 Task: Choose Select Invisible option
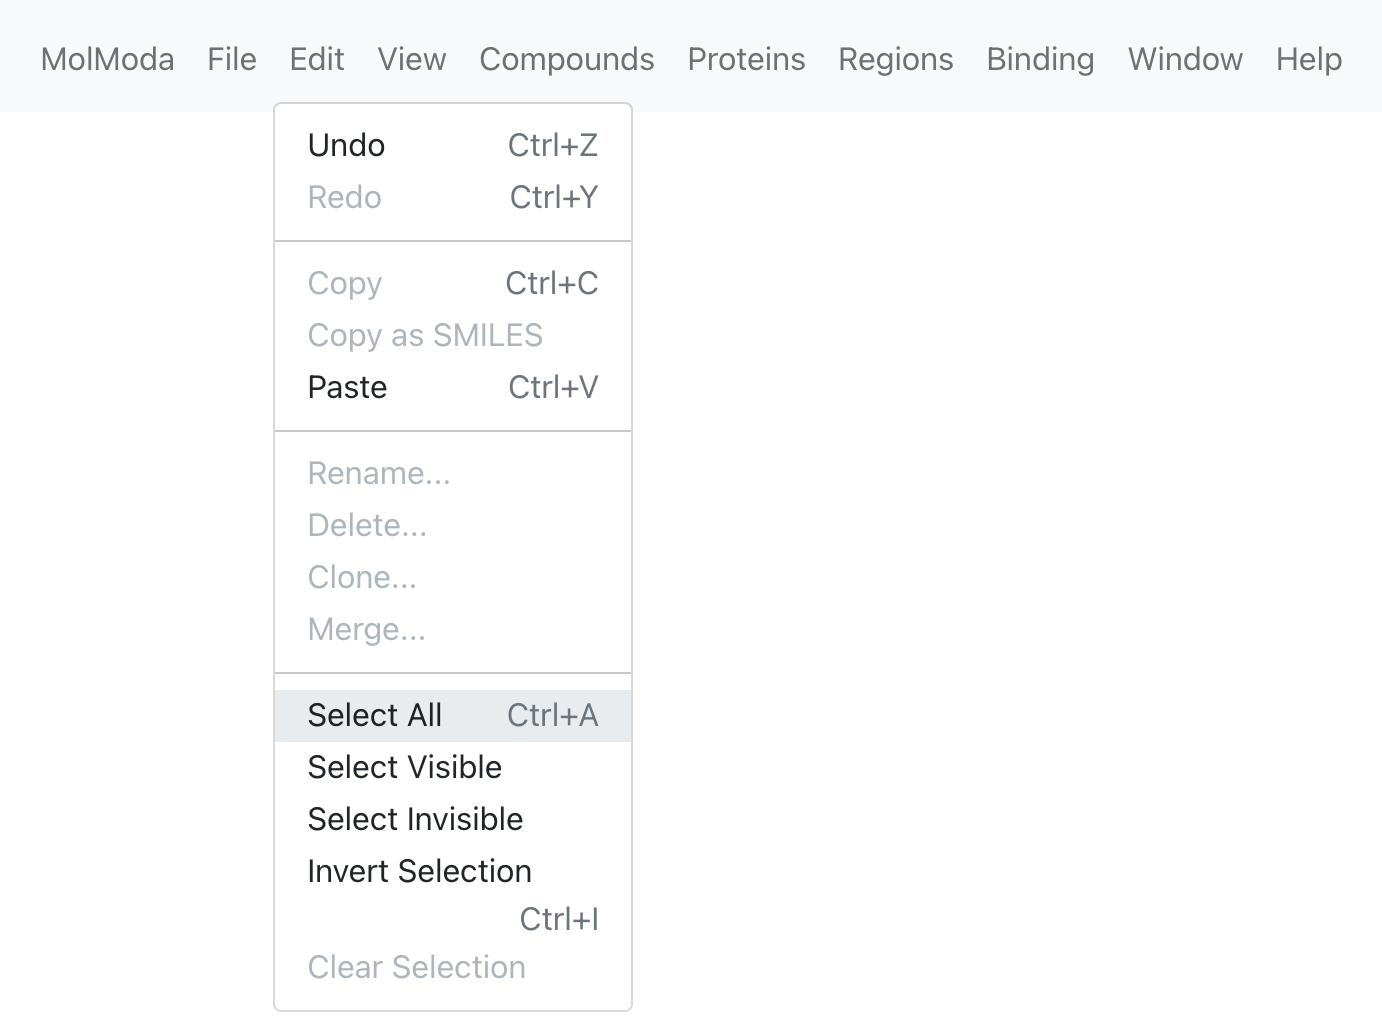tap(453, 820)
